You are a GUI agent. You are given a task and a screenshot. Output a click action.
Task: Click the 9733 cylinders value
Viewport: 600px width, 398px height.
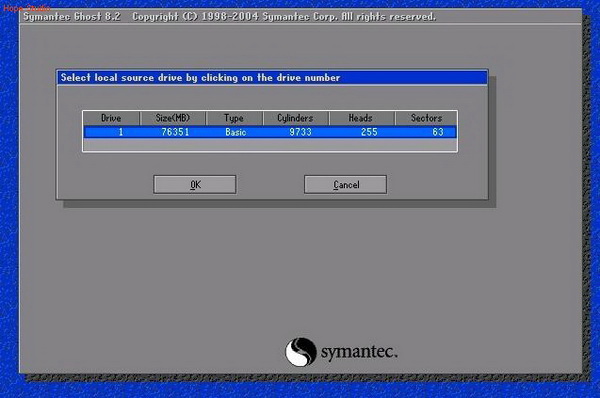pyautogui.click(x=300, y=132)
